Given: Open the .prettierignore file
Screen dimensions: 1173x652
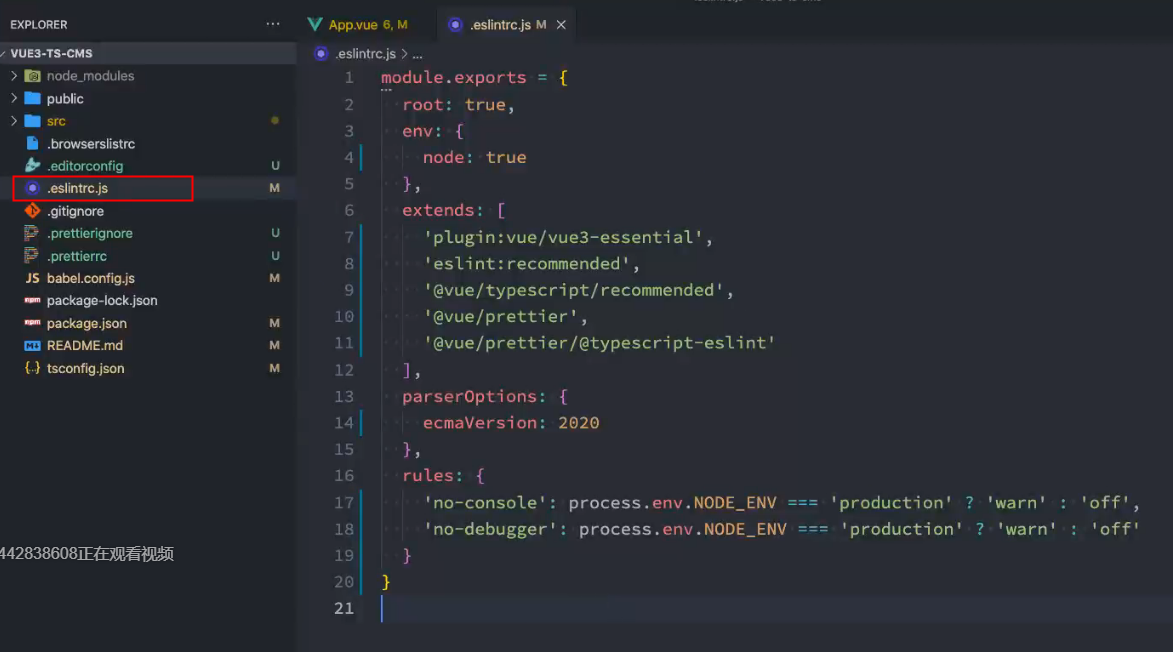Looking at the screenshot, I should tap(89, 233).
